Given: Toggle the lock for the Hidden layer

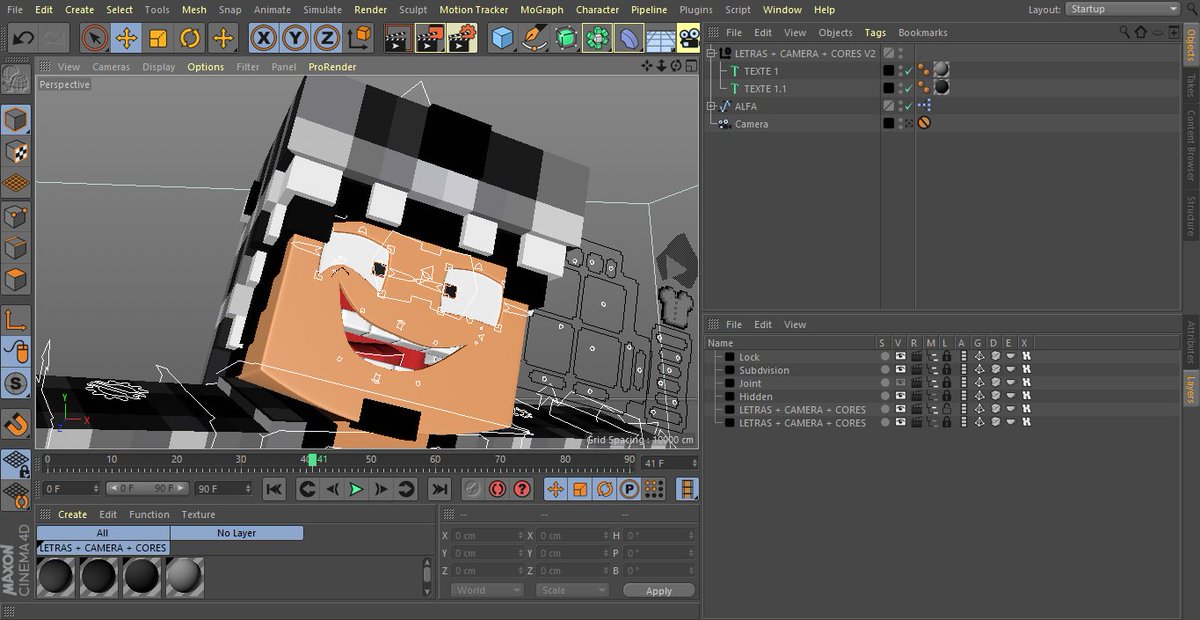Looking at the screenshot, I should tap(946, 397).
